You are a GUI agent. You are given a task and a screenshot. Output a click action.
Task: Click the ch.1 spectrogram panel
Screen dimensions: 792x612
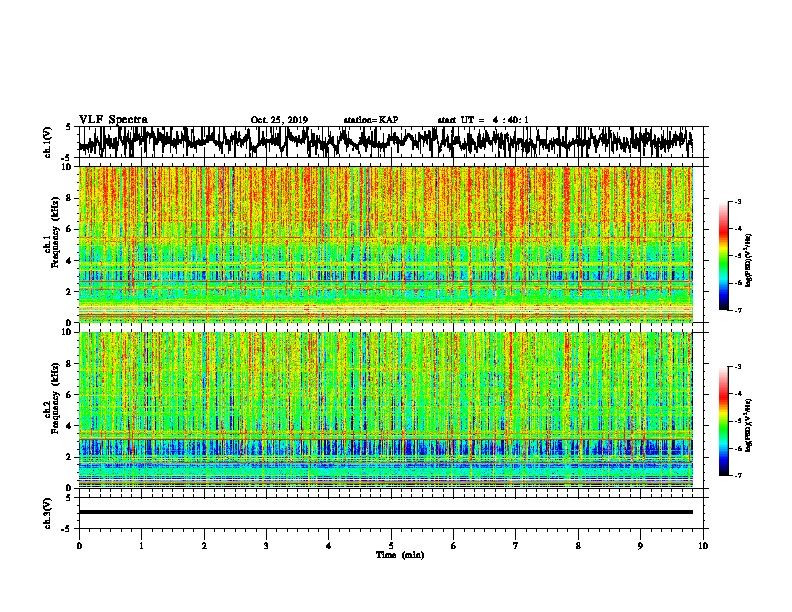[x=385, y=244]
